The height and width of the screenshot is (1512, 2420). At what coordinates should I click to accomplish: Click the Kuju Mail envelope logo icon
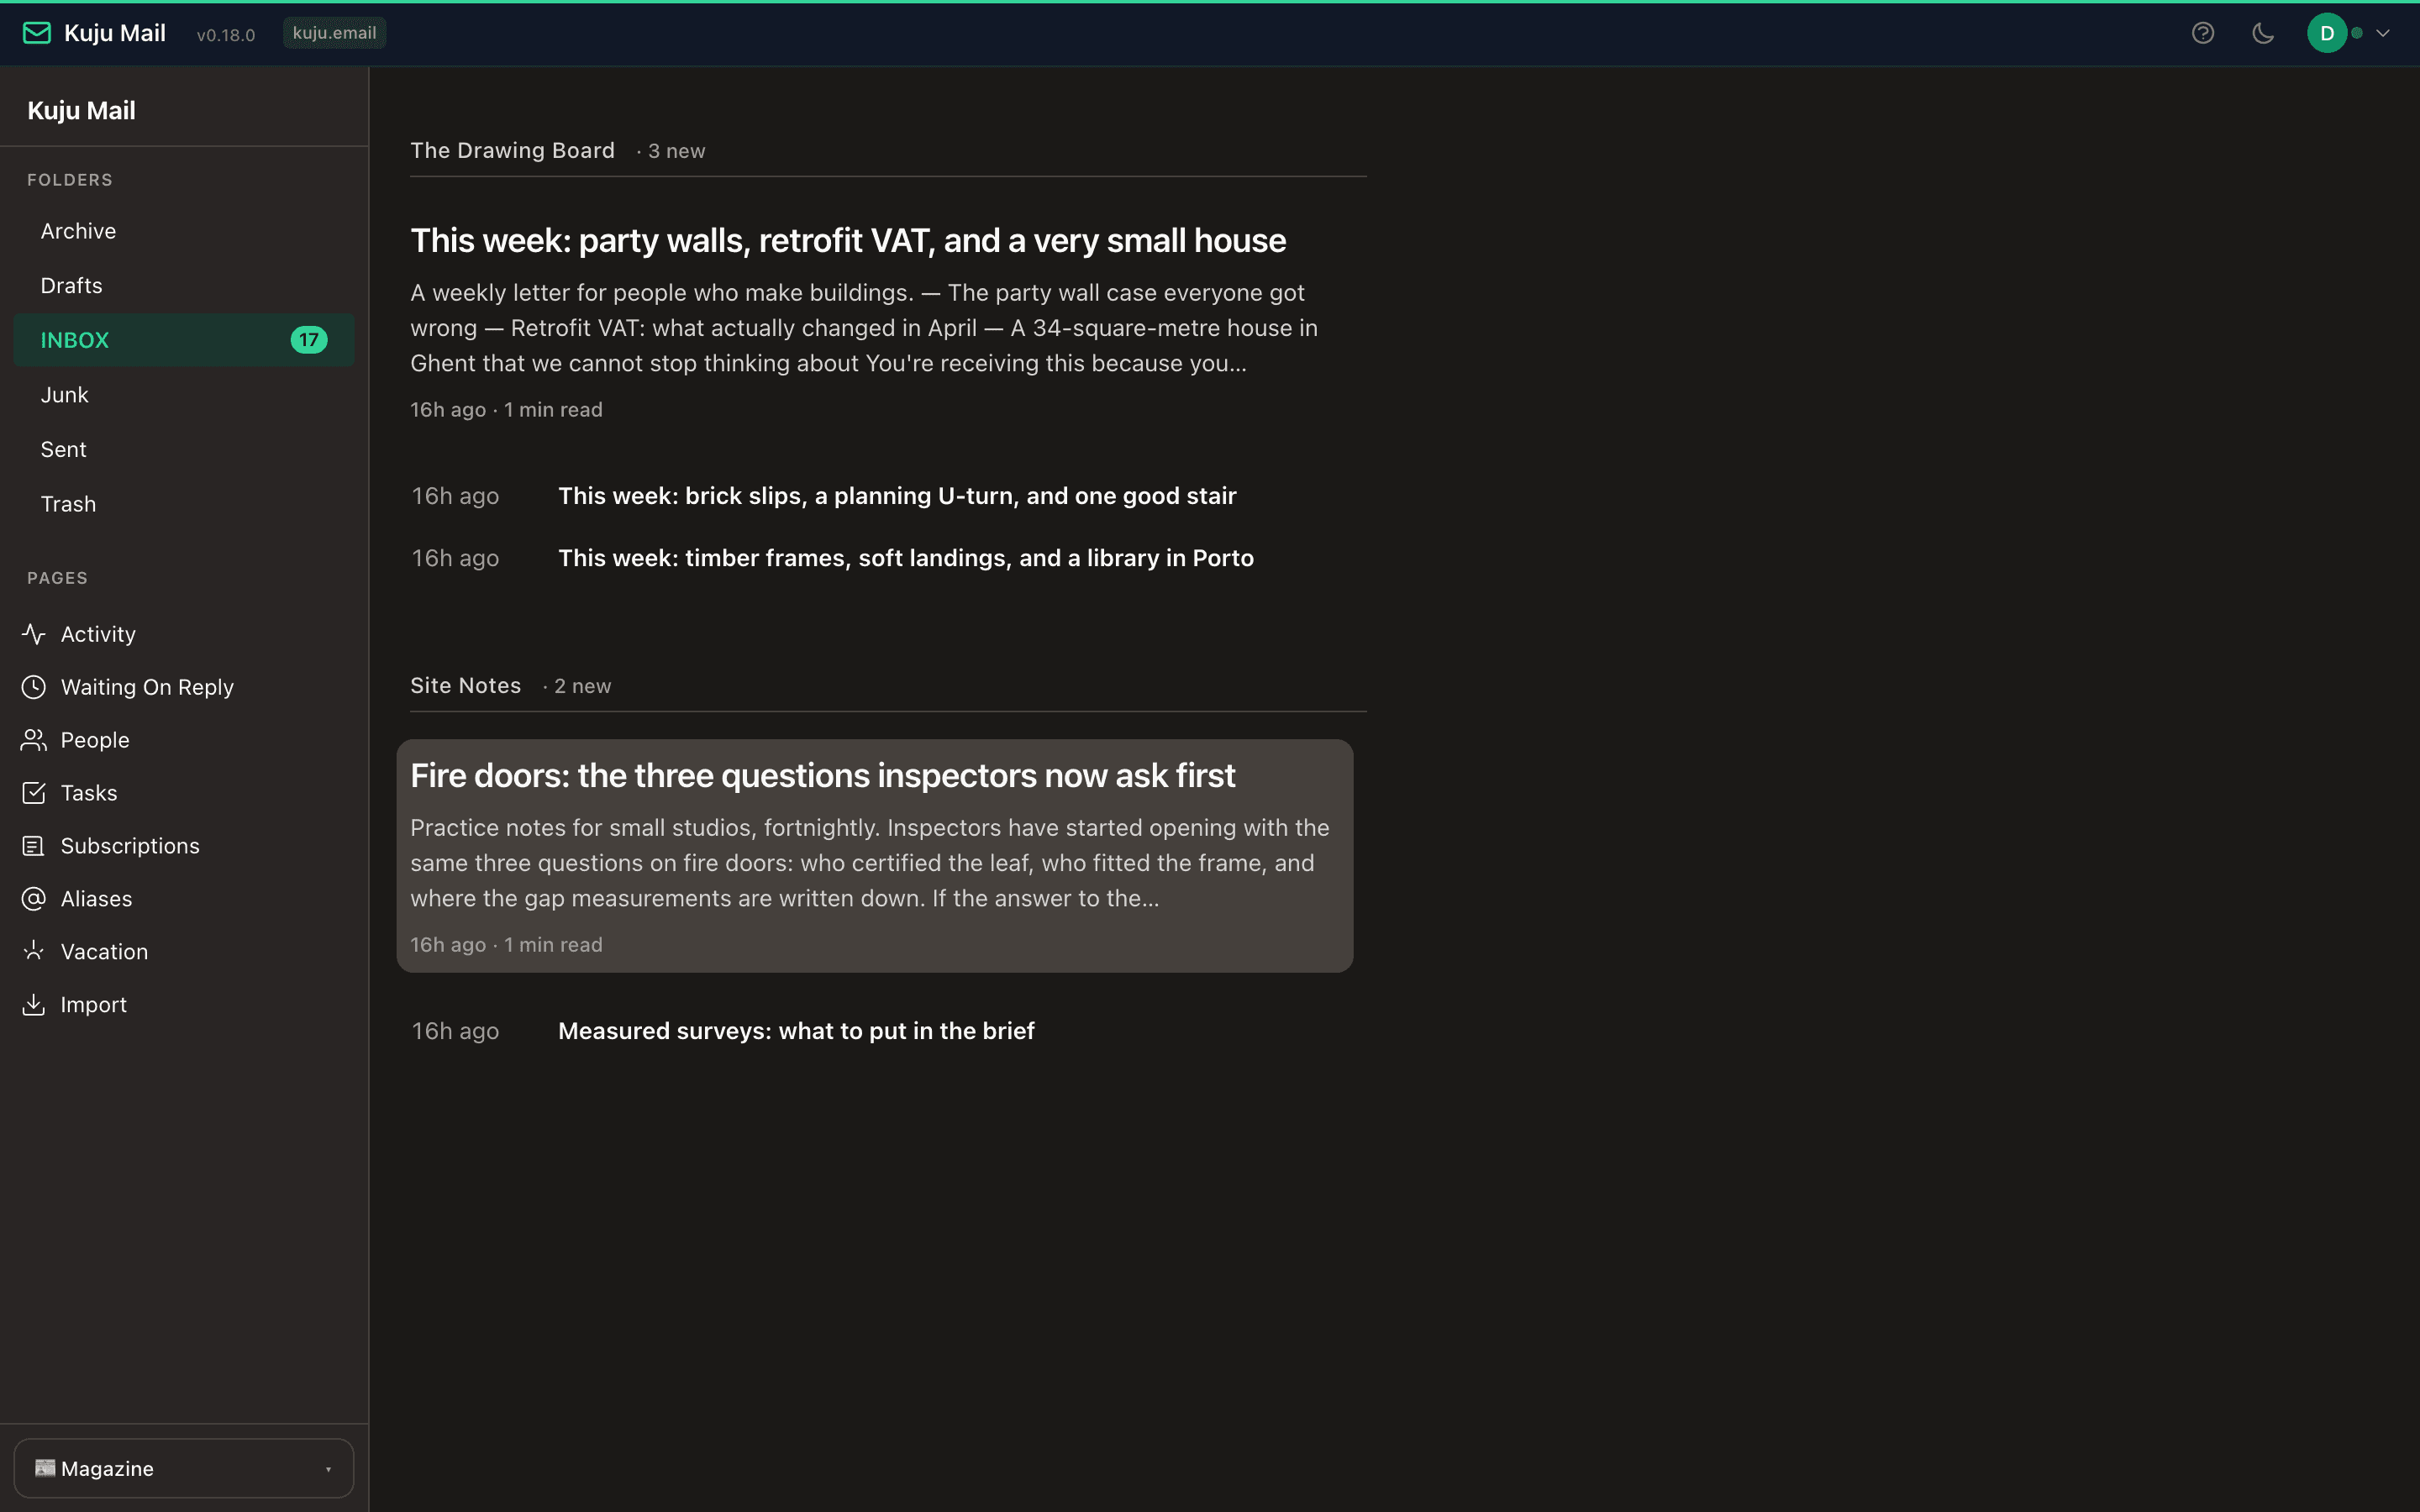[37, 33]
